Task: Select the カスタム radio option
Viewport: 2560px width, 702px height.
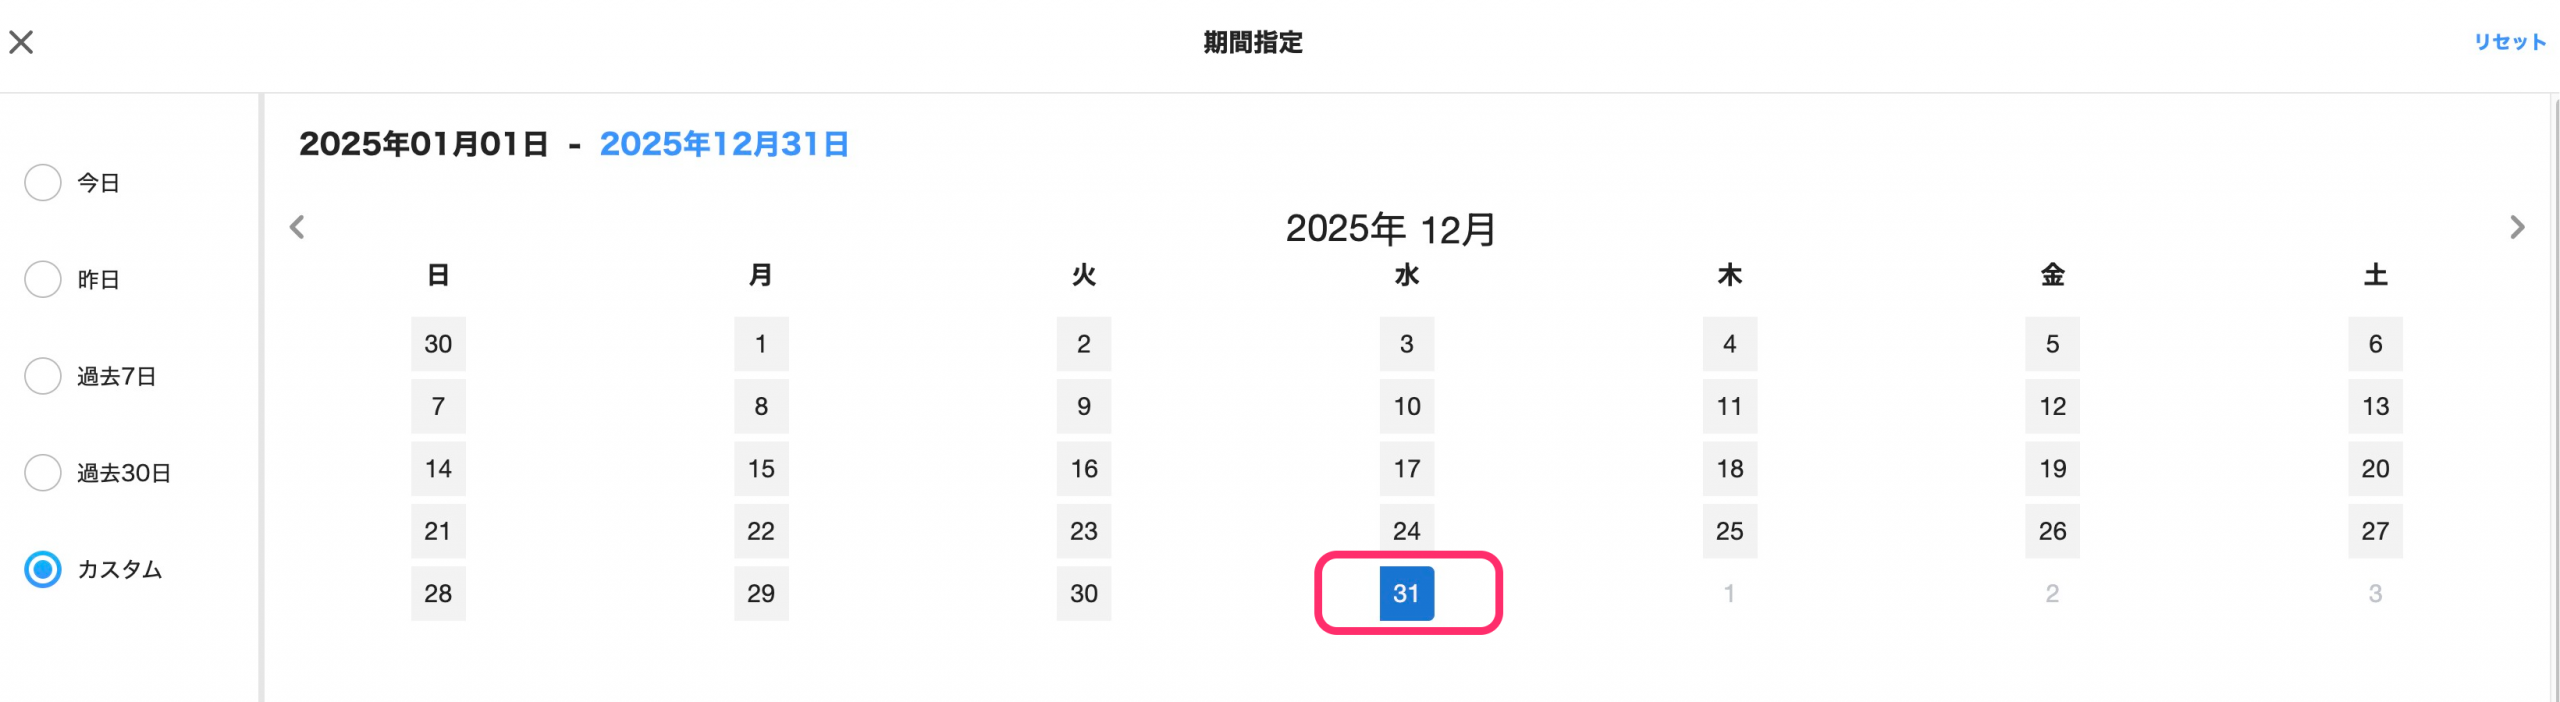Action: [43, 570]
